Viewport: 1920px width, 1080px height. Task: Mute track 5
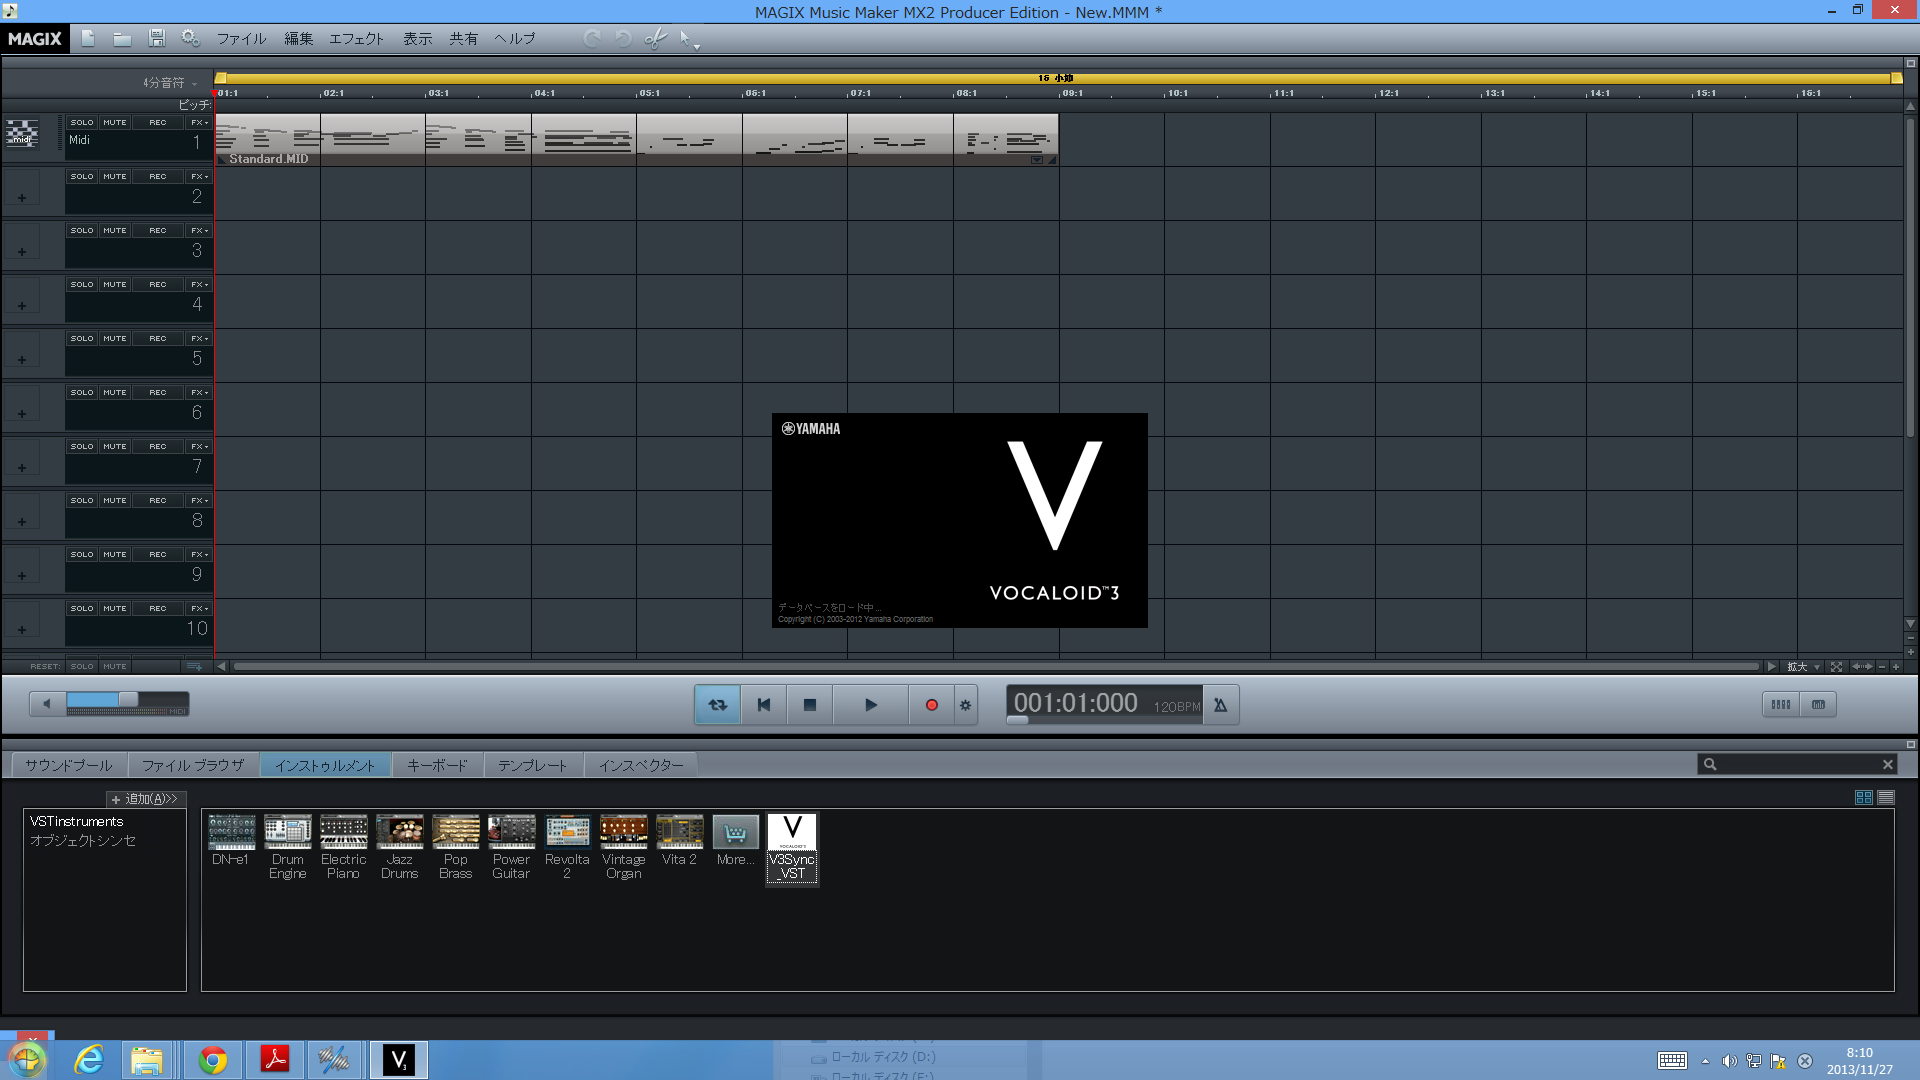click(x=115, y=338)
